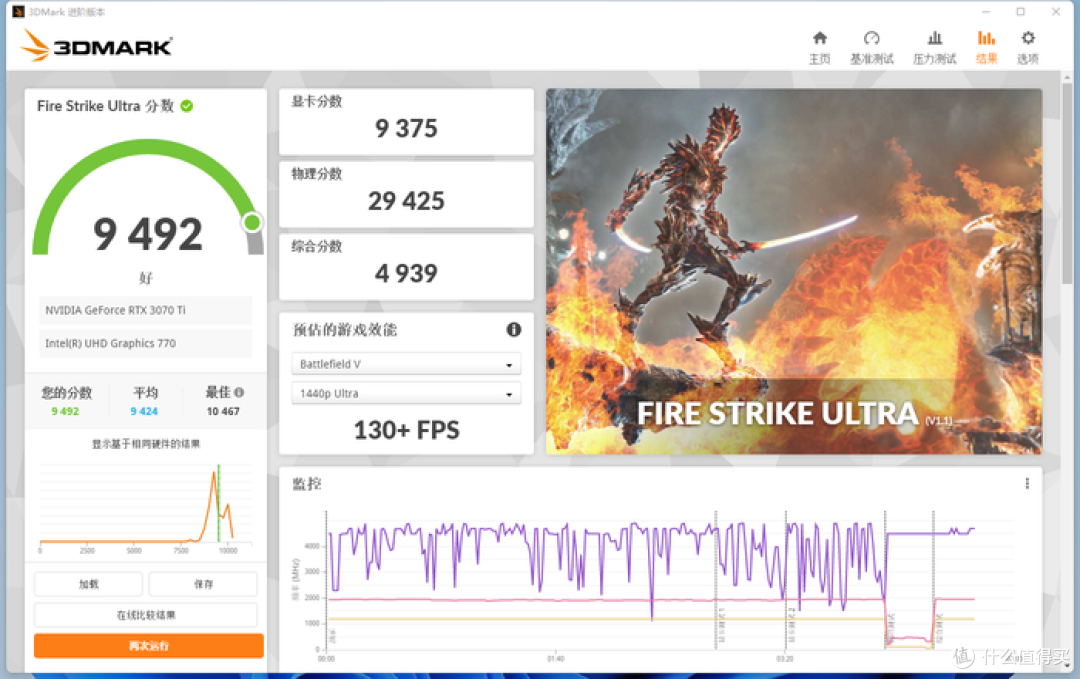Click the Save (保存) button
The height and width of the screenshot is (679, 1080).
click(203, 584)
